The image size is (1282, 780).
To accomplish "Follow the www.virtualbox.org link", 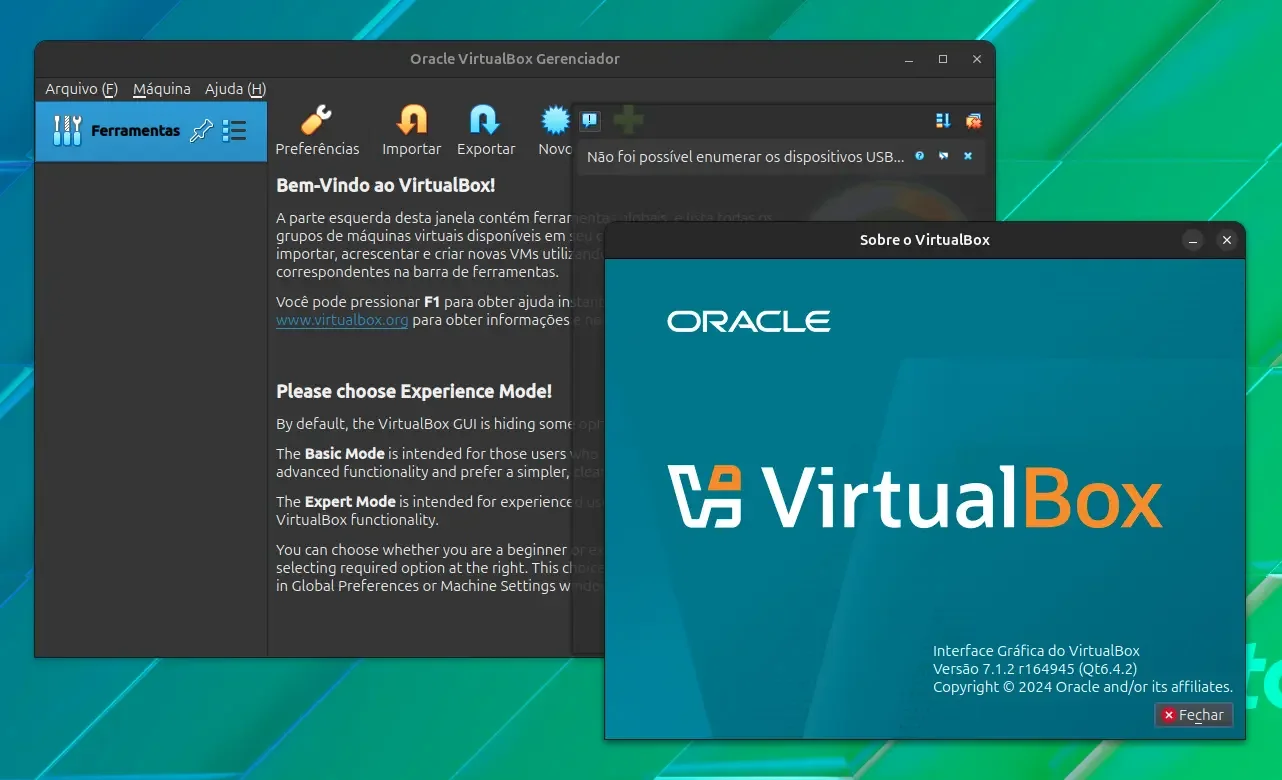I will [342, 320].
